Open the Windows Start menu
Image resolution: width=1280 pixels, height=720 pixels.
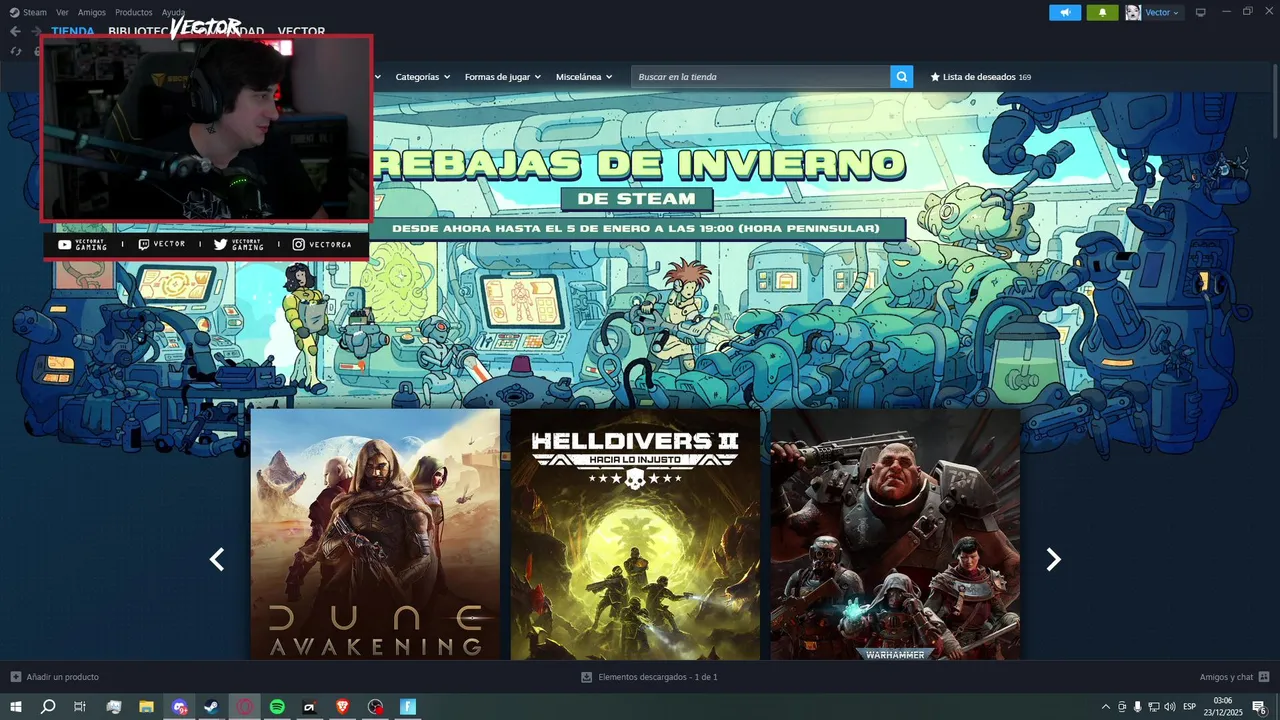click(15, 707)
